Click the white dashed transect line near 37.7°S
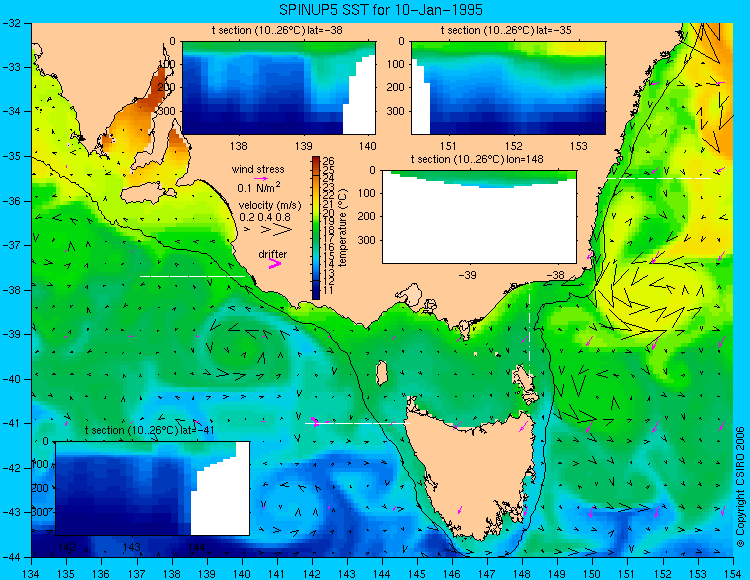The width and height of the screenshot is (750, 580). (192, 276)
